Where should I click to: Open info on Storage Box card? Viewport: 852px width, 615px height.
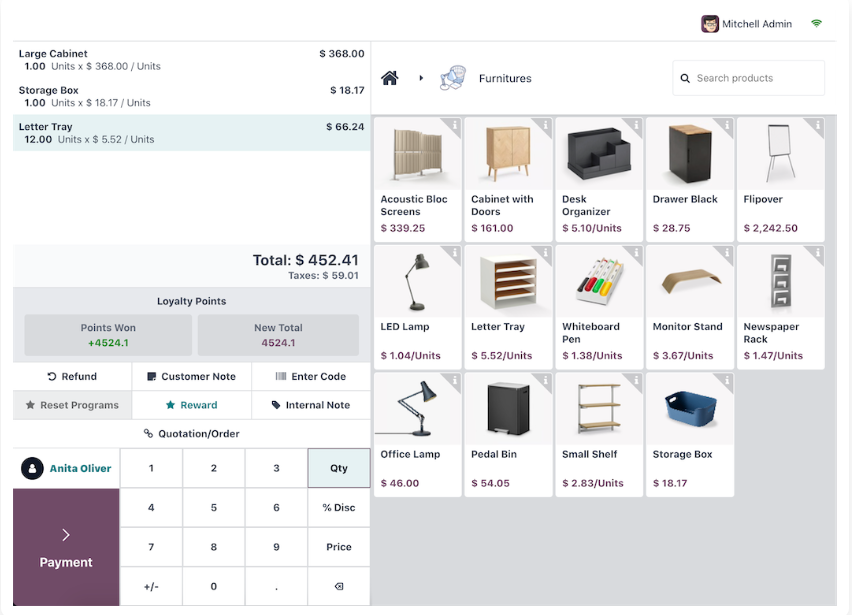point(726,380)
